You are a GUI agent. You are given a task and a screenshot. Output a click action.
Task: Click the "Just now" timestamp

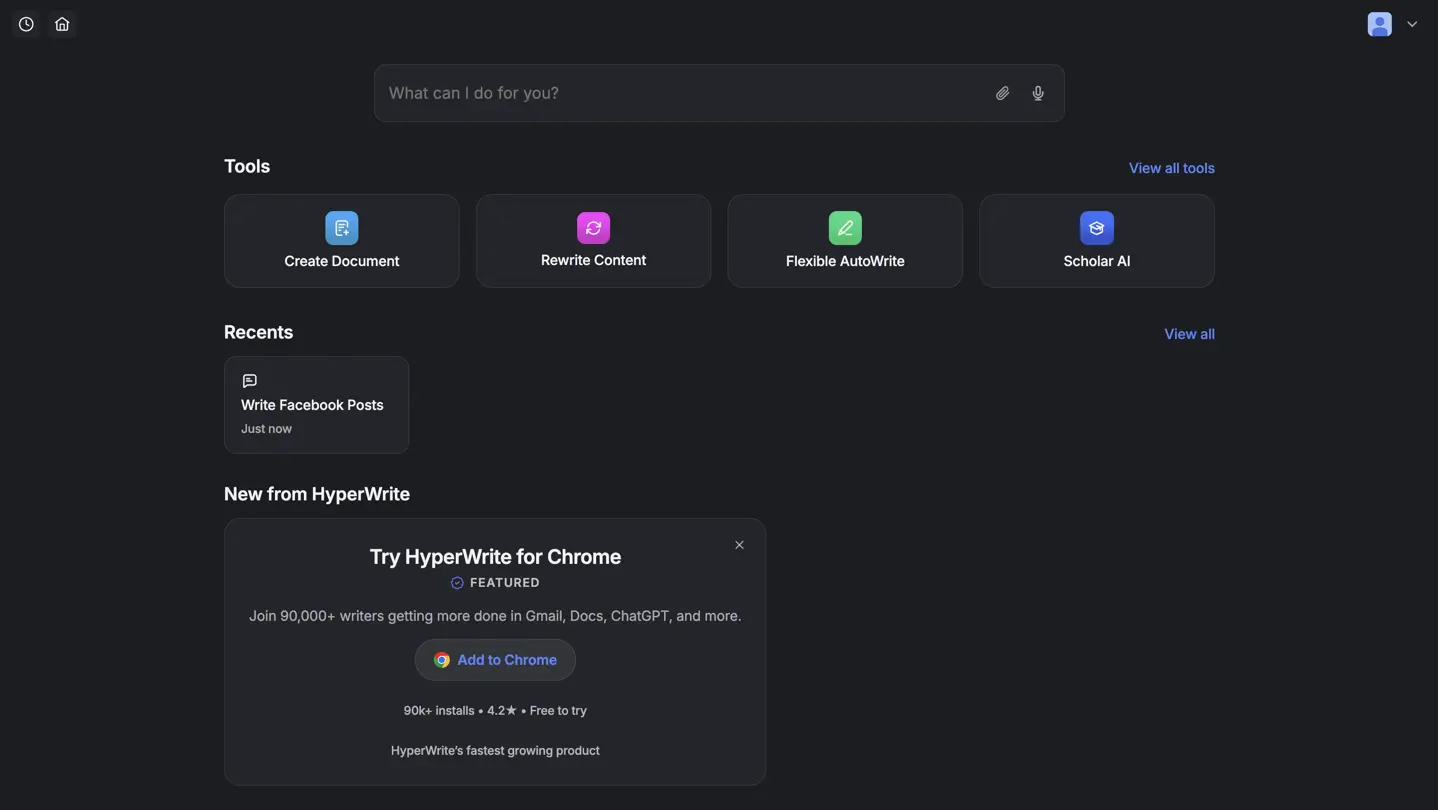tap(266, 429)
